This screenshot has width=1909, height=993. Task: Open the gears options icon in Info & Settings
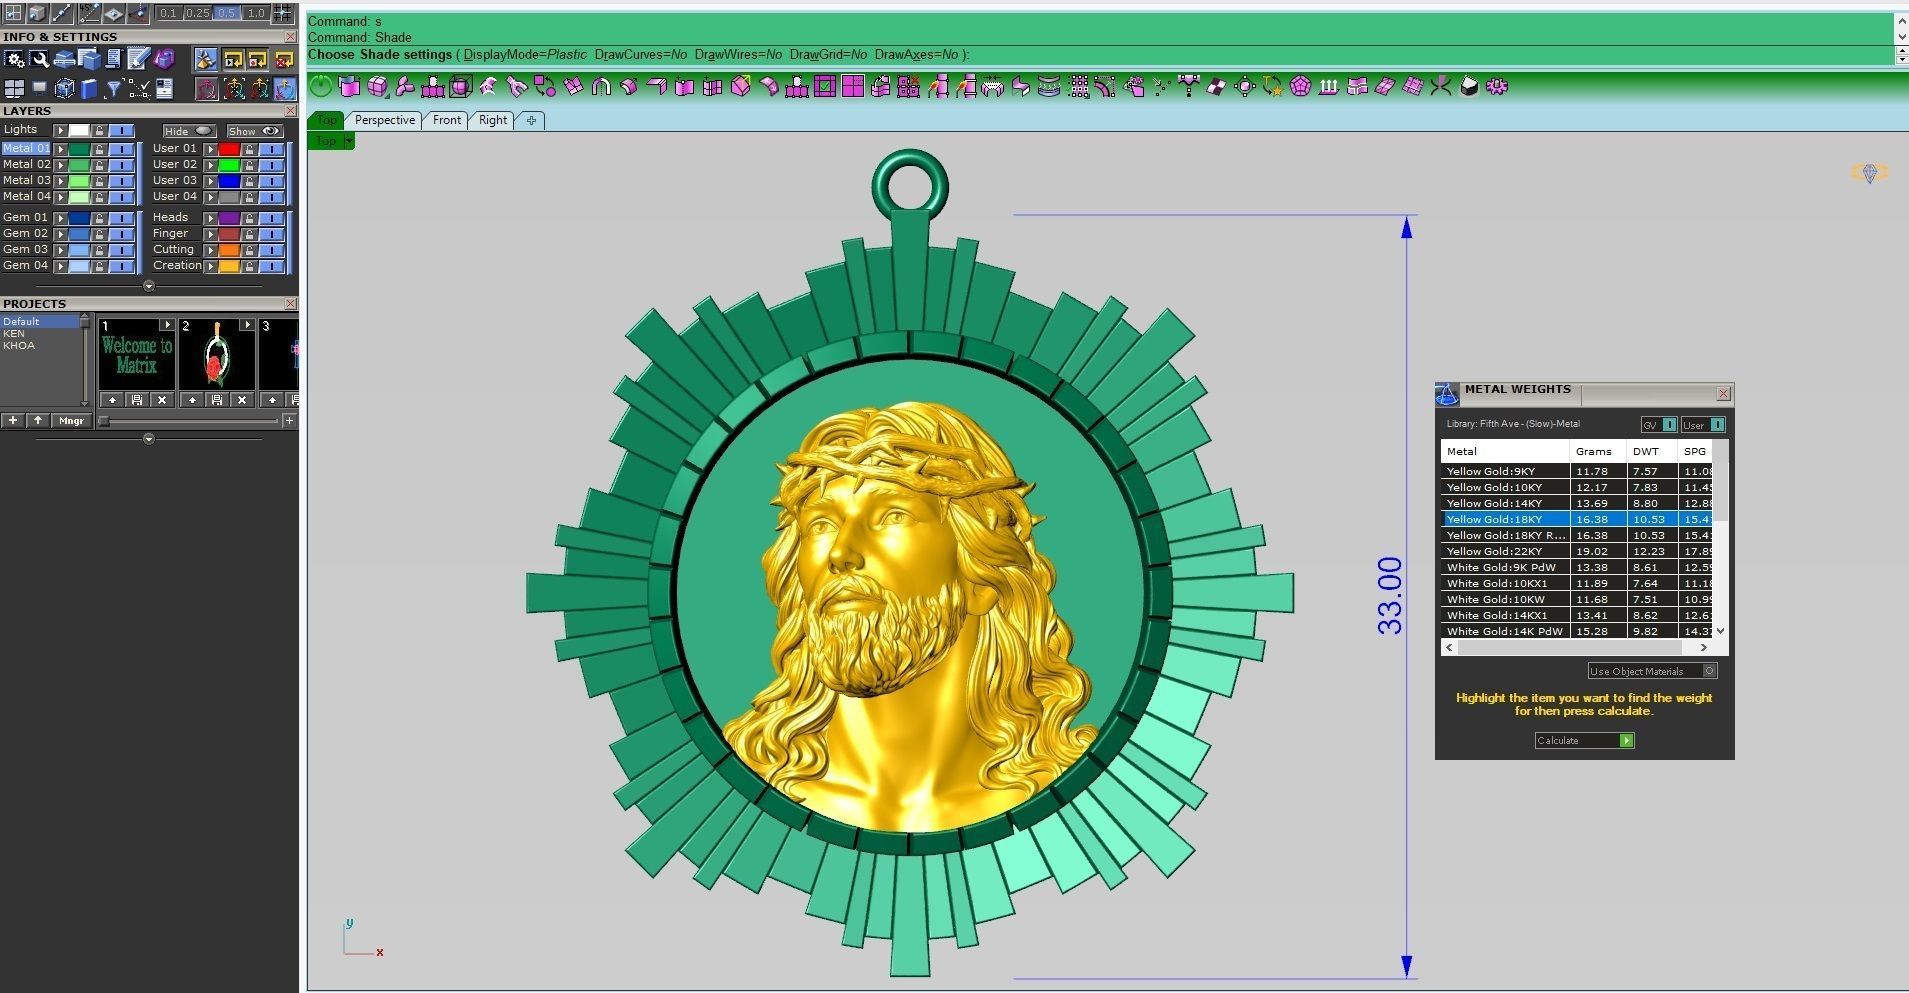point(14,59)
